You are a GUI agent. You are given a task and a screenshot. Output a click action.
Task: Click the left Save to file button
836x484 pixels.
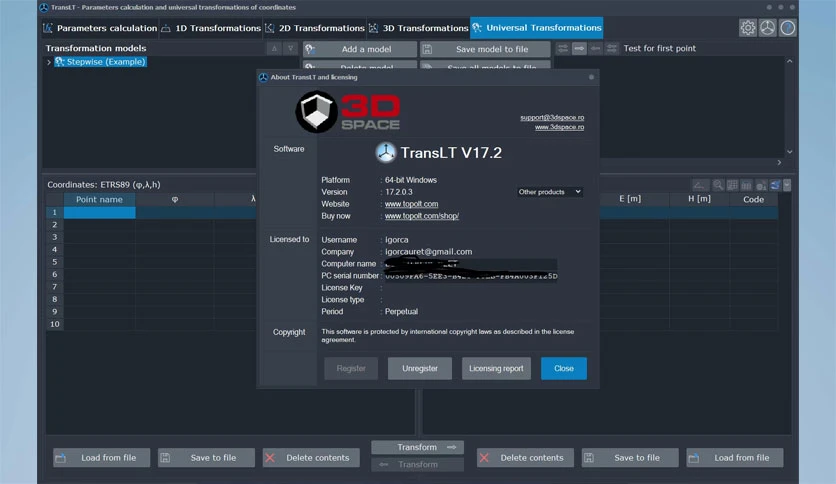[x=206, y=458]
